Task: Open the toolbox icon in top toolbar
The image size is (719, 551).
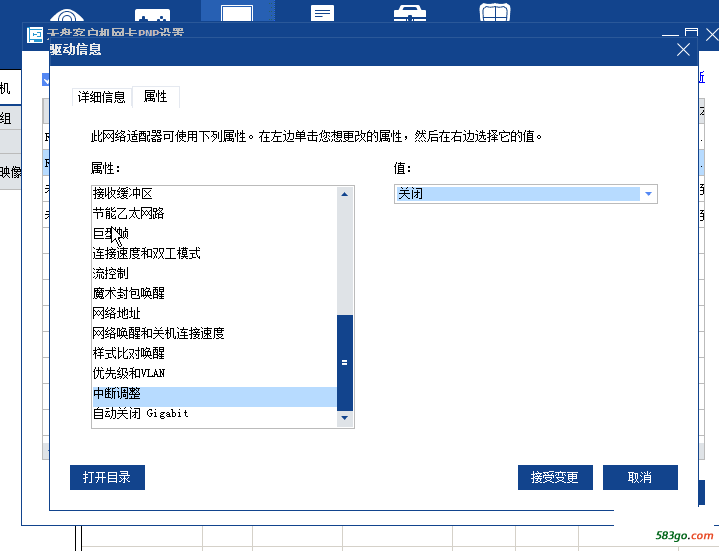Action: tap(407, 14)
